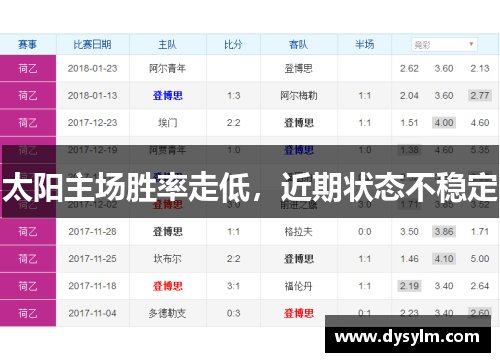Click the 1:1 full score in 格拉夫 row
Image resolution: width=500 pixels, height=362 pixels.
click(233, 231)
